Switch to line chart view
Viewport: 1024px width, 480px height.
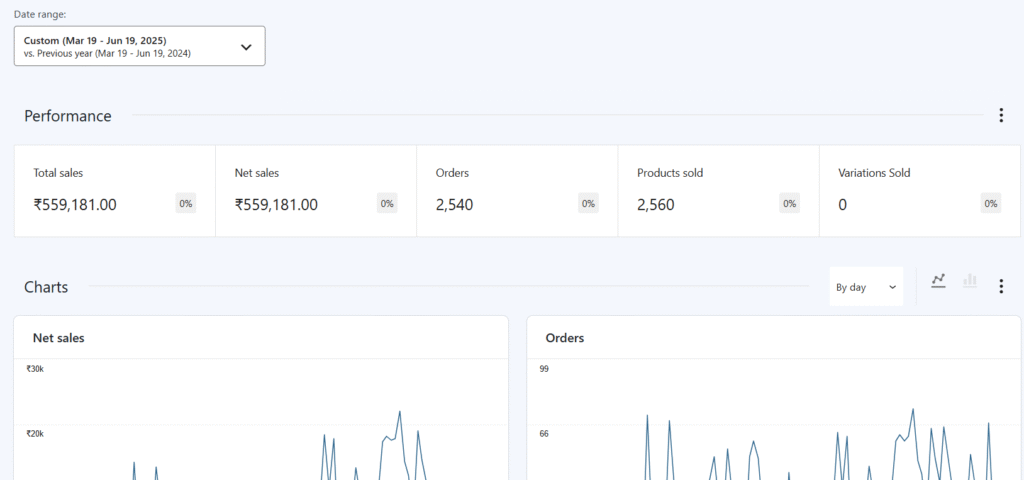(x=938, y=282)
